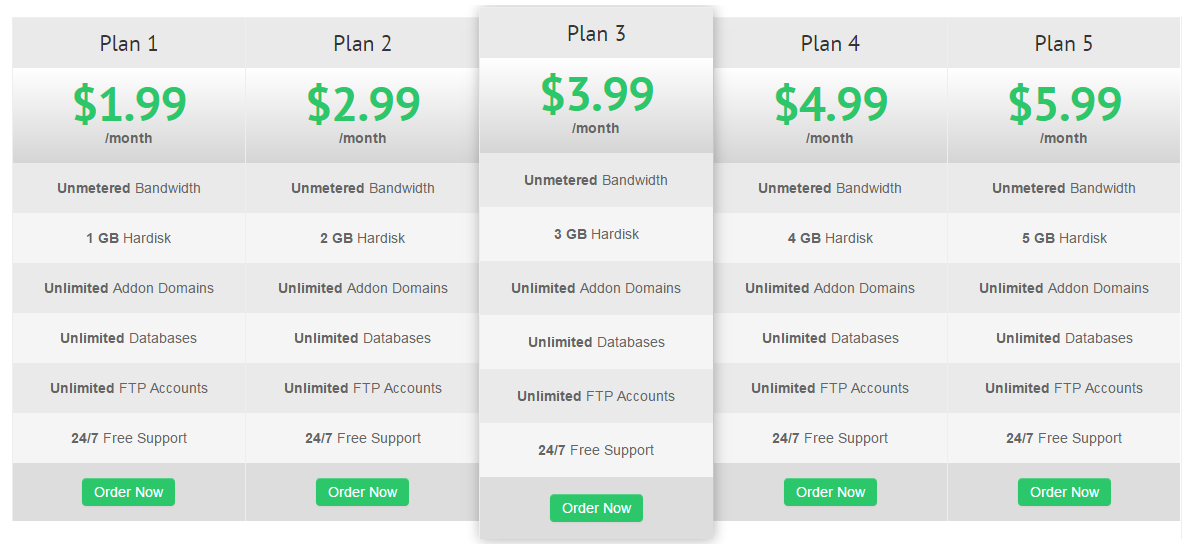Select the $3.99 price text
The height and width of the screenshot is (544, 1191).
click(x=597, y=94)
